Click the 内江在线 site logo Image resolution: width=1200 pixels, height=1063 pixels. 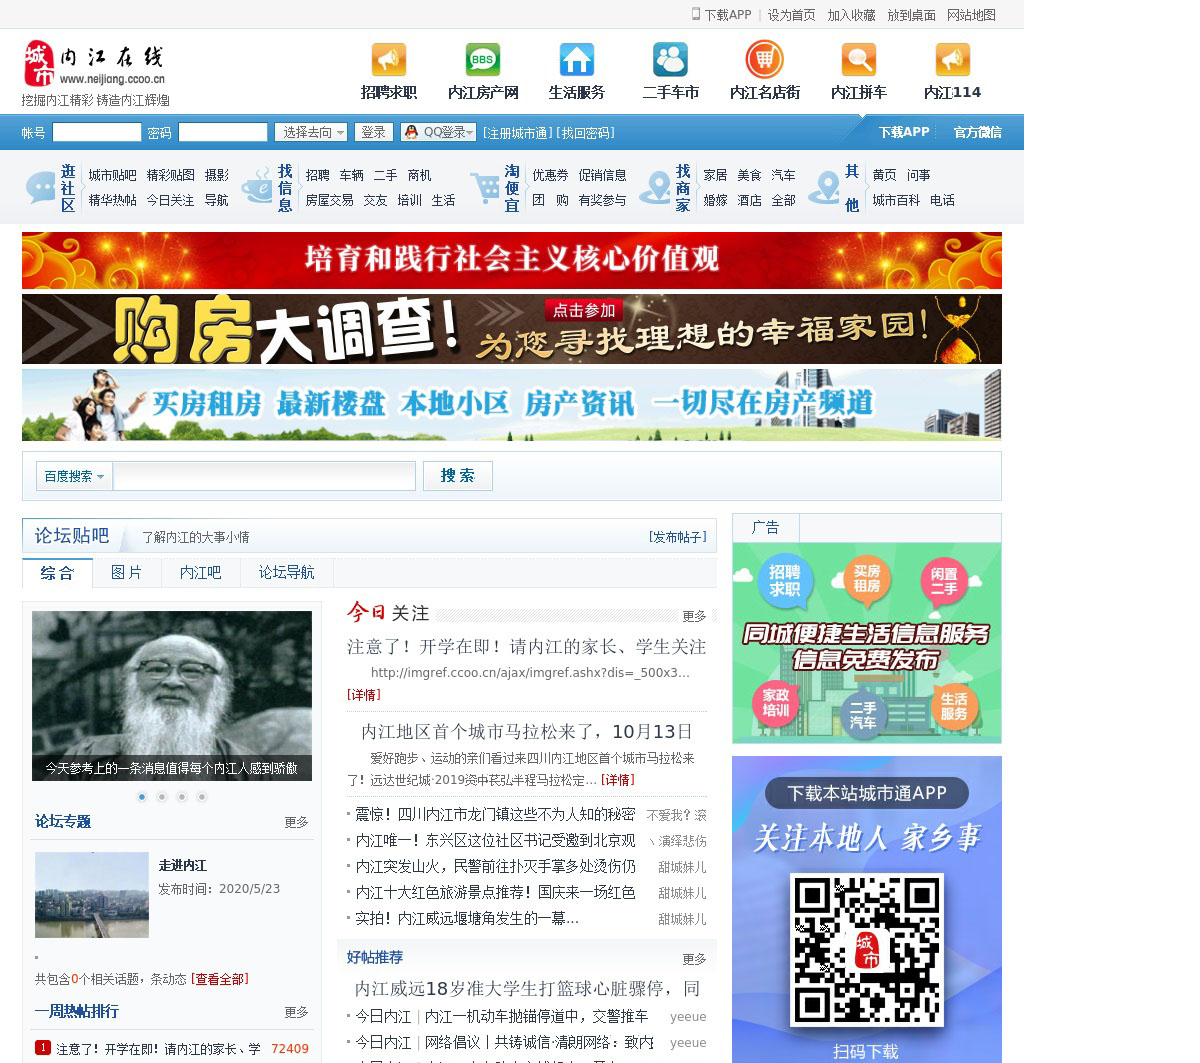coord(94,65)
